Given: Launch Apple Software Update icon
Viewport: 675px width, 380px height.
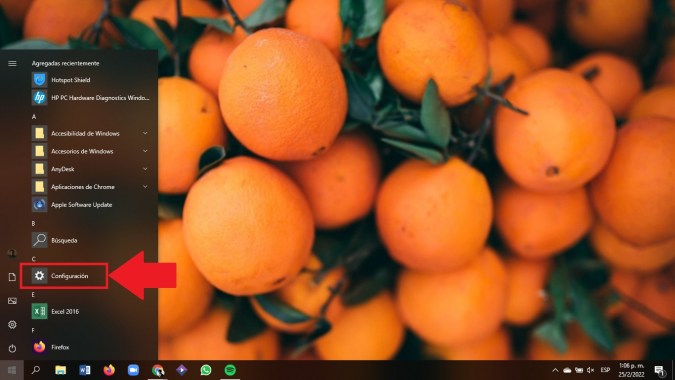Looking at the screenshot, I should click(39, 204).
